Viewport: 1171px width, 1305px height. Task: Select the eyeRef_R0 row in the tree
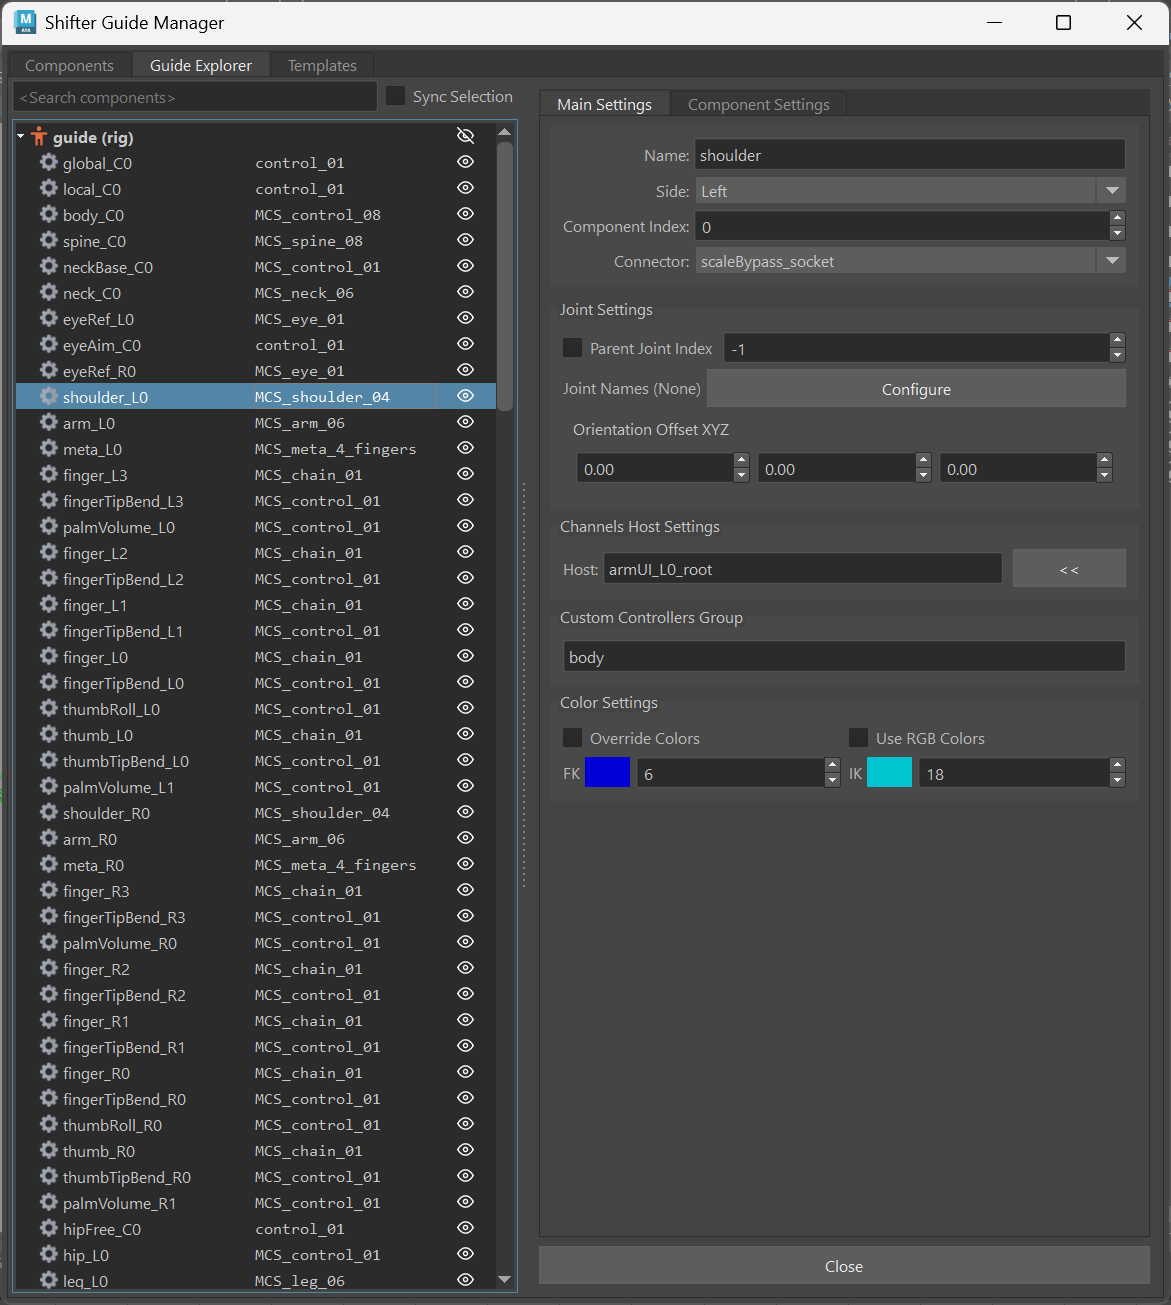pyautogui.click(x=256, y=371)
